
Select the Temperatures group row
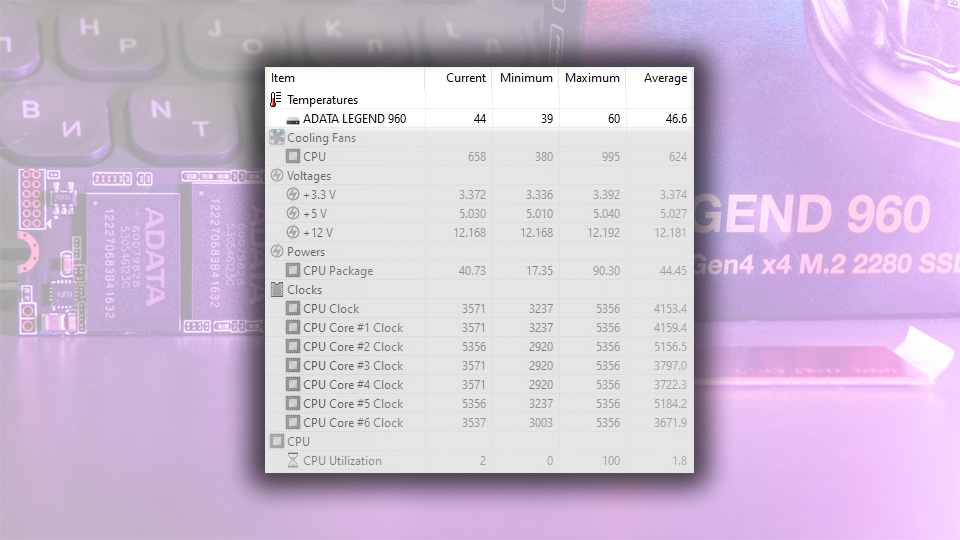coord(479,99)
